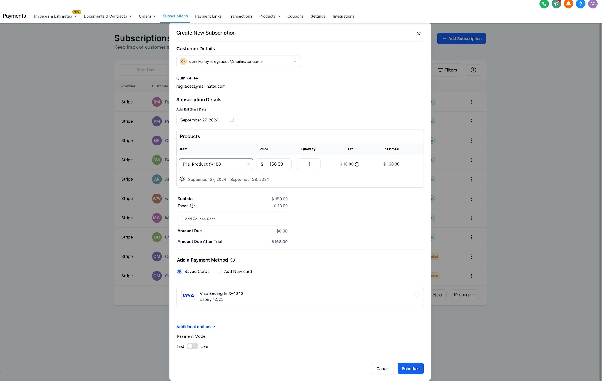
Task: Select the Add New Card radio option
Action: click(x=220, y=272)
